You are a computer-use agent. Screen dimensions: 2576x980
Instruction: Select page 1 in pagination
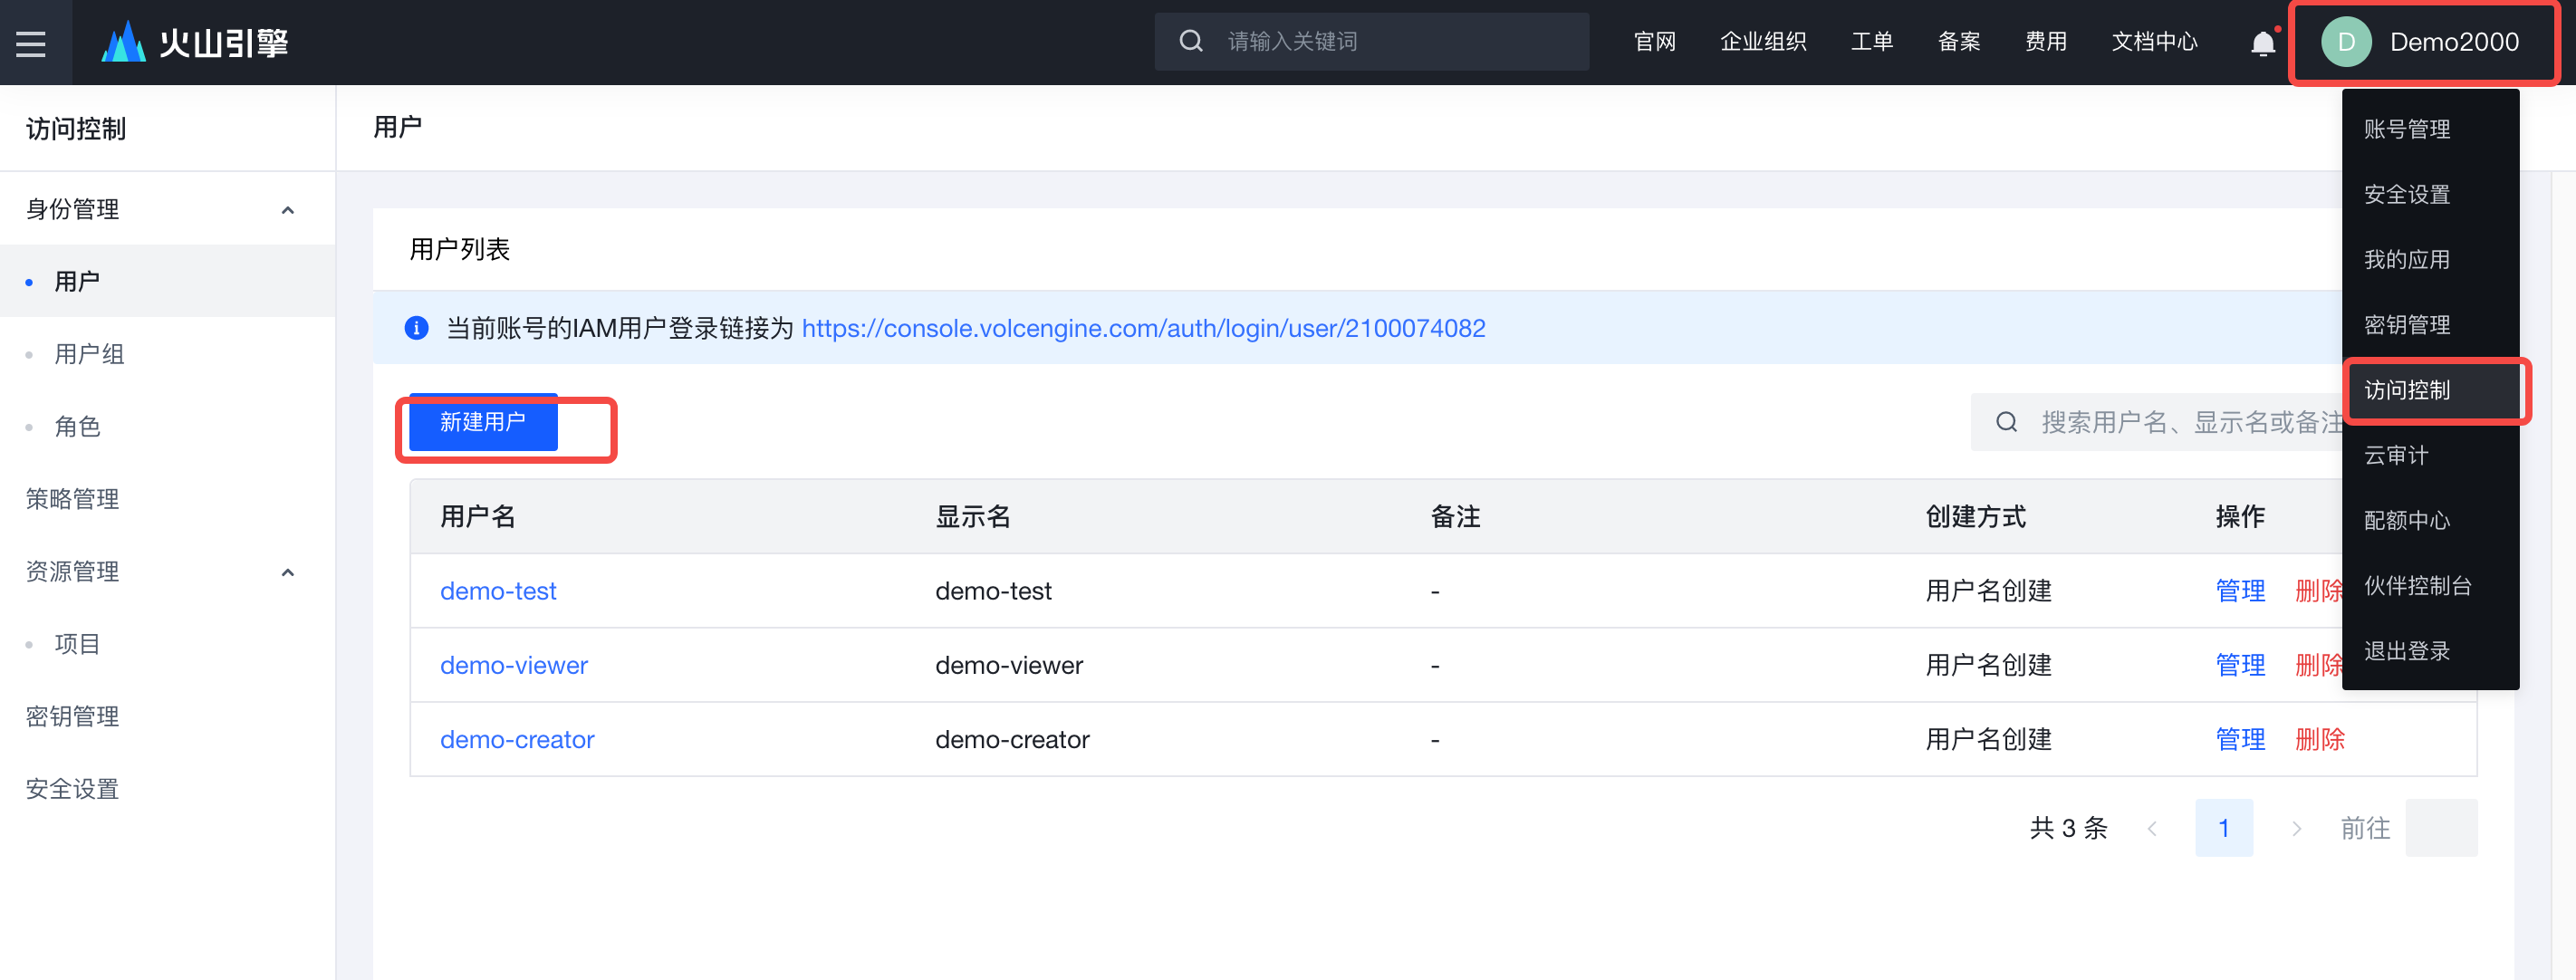2224,828
